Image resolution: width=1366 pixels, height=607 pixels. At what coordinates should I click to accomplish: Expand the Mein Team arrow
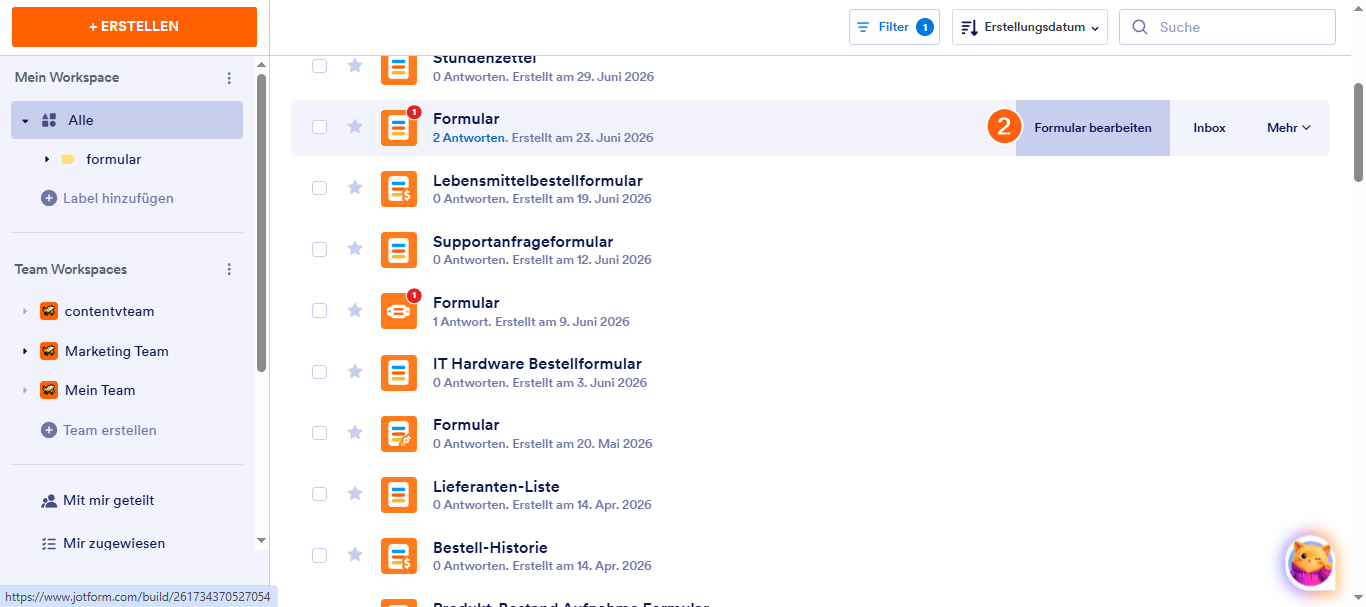25,390
